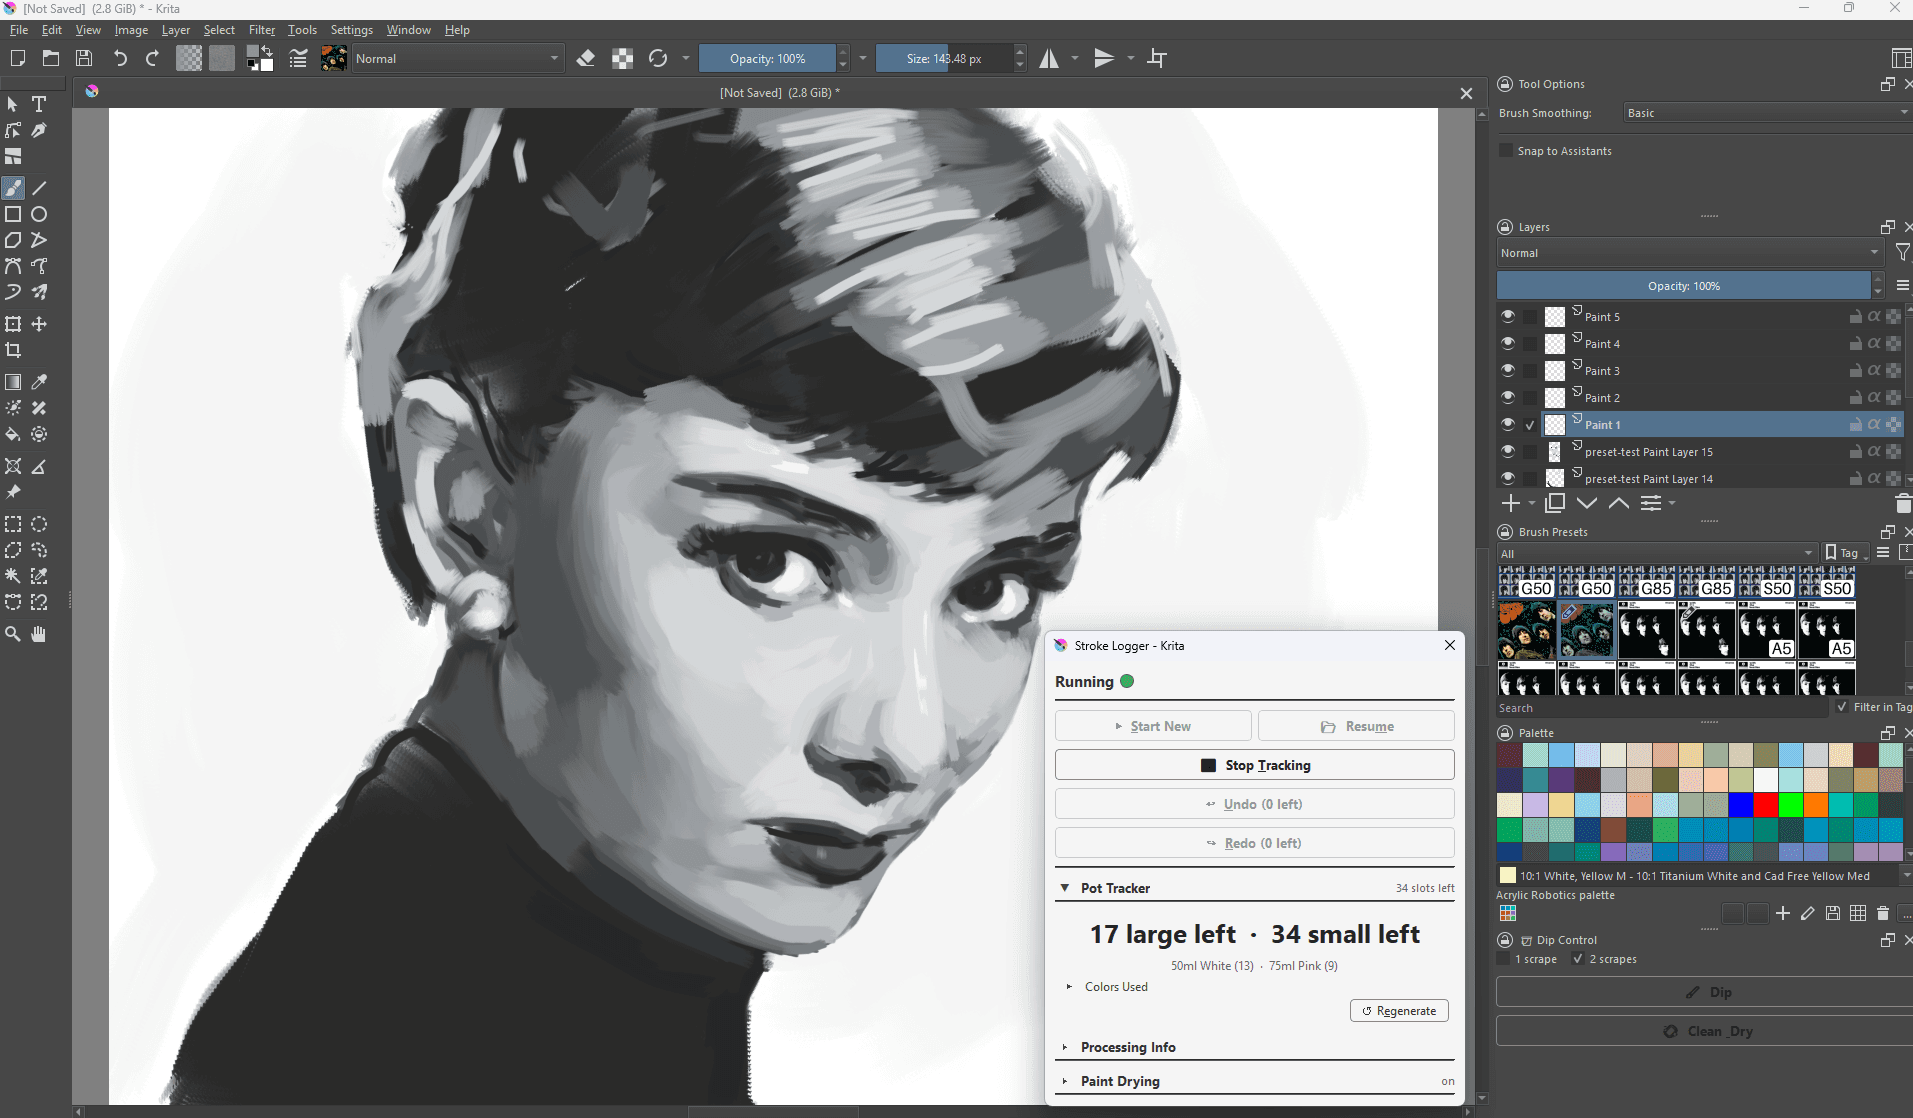Delete layer with trash icon
1913x1118 pixels.
(1903, 503)
